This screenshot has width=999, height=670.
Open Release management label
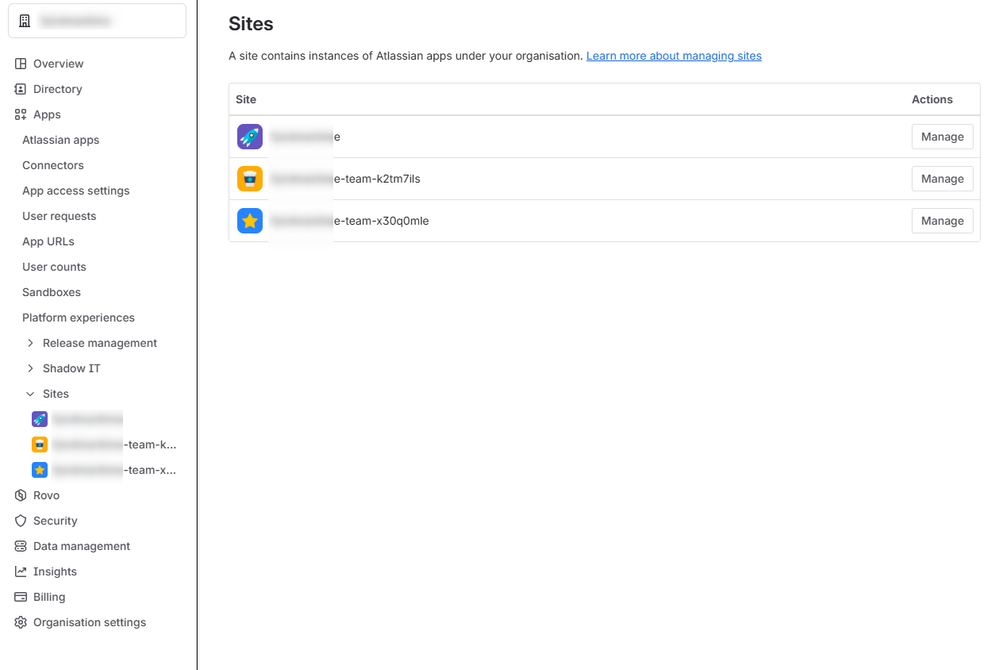(x=100, y=343)
